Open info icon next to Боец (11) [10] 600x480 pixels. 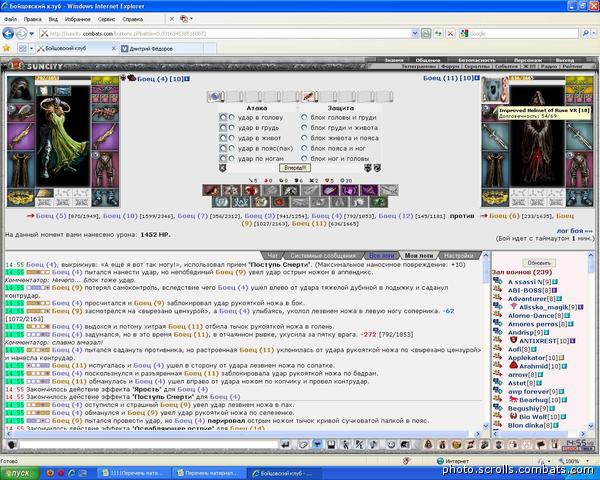point(477,78)
